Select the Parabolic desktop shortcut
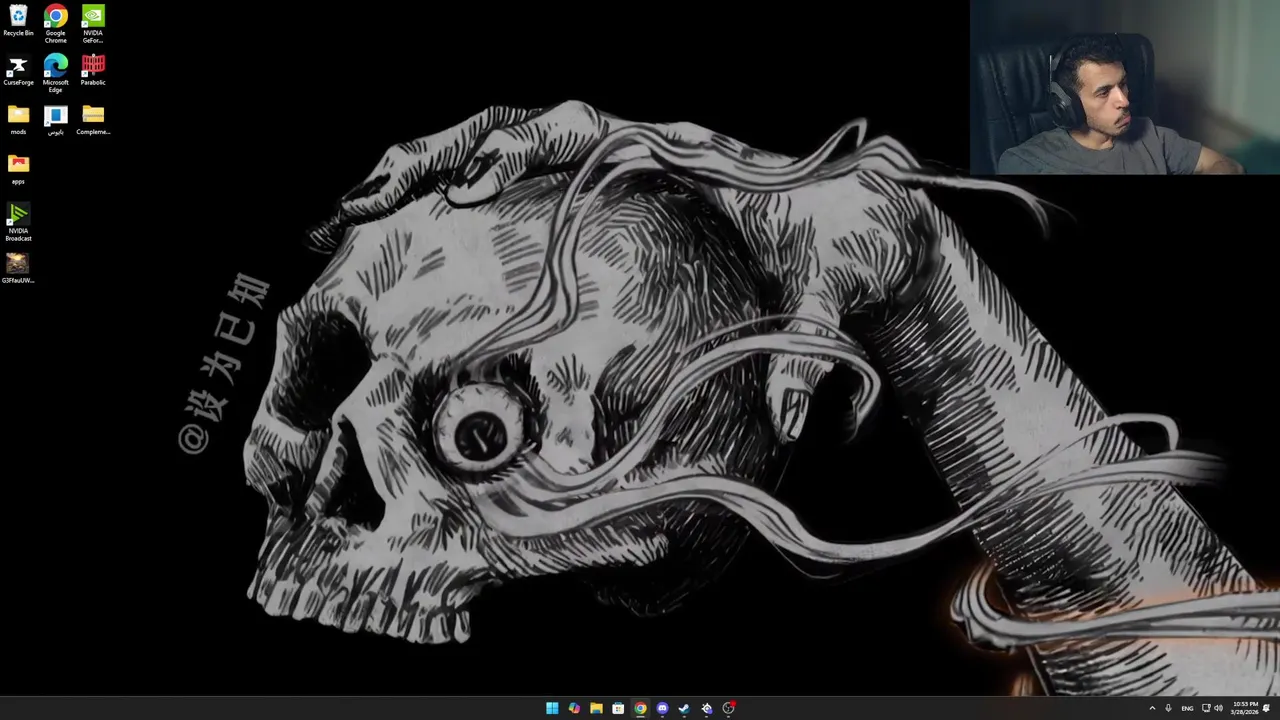 tap(93, 71)
